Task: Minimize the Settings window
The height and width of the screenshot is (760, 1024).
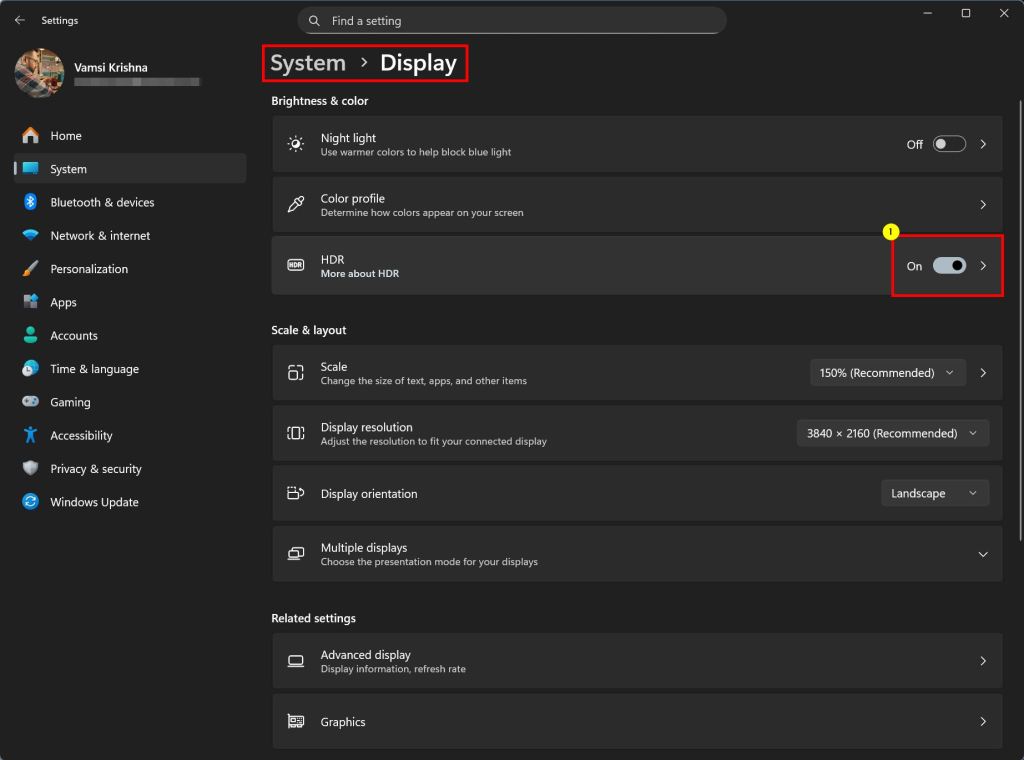Action: tap(927, 13)
